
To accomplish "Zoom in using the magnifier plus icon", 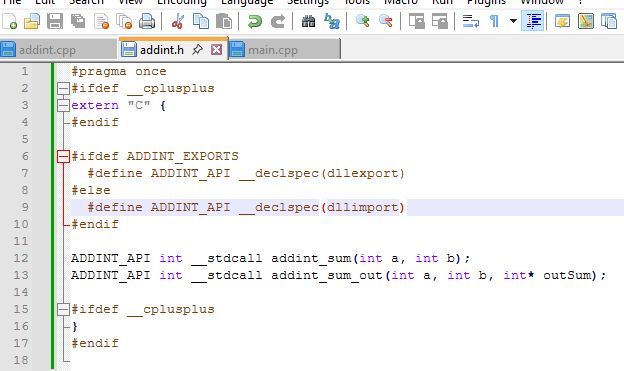I will [x=362, y=21].
